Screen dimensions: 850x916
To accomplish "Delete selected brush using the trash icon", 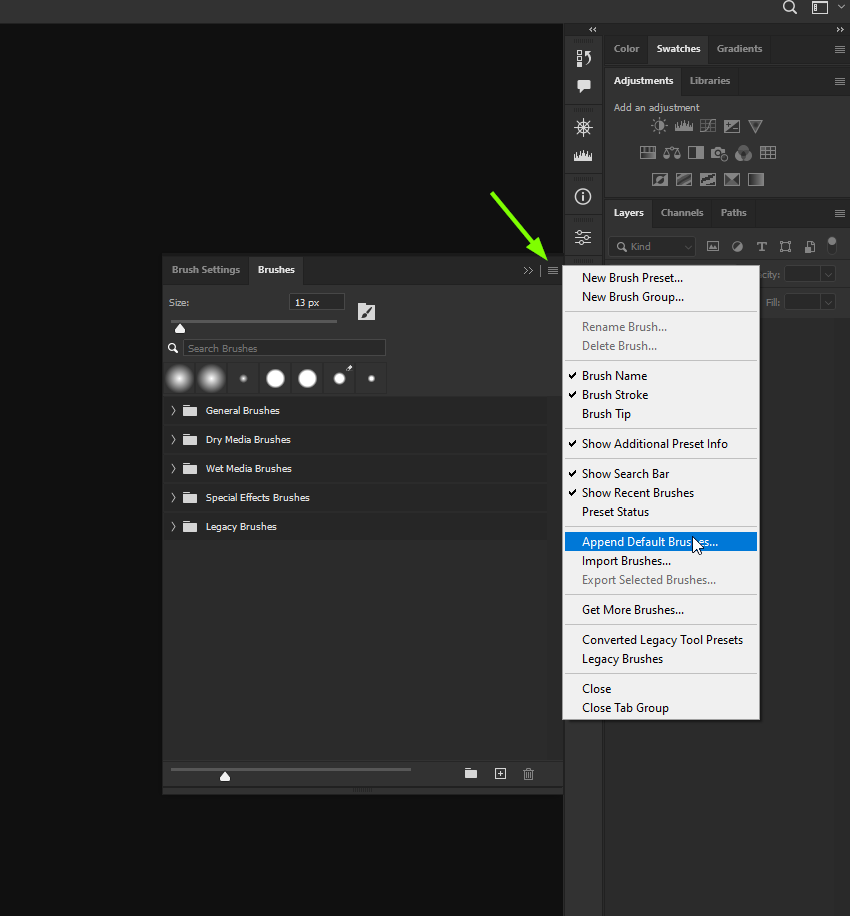I will pos(528,774).
